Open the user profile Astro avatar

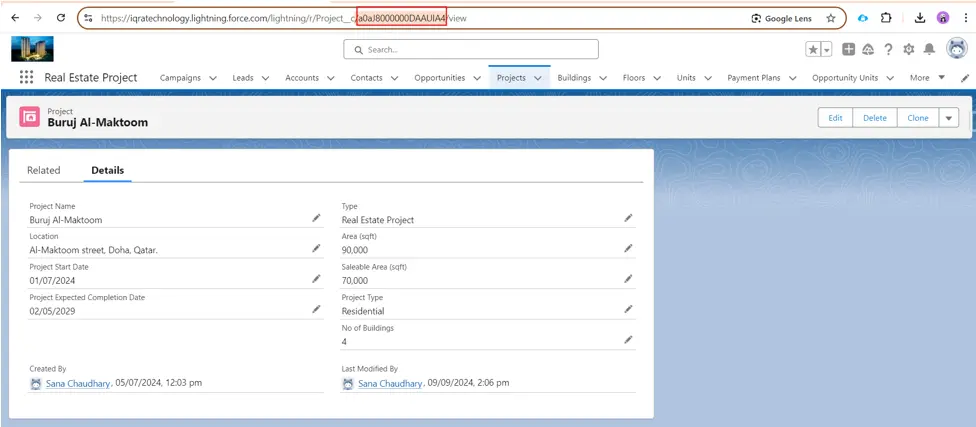(957, 49)
